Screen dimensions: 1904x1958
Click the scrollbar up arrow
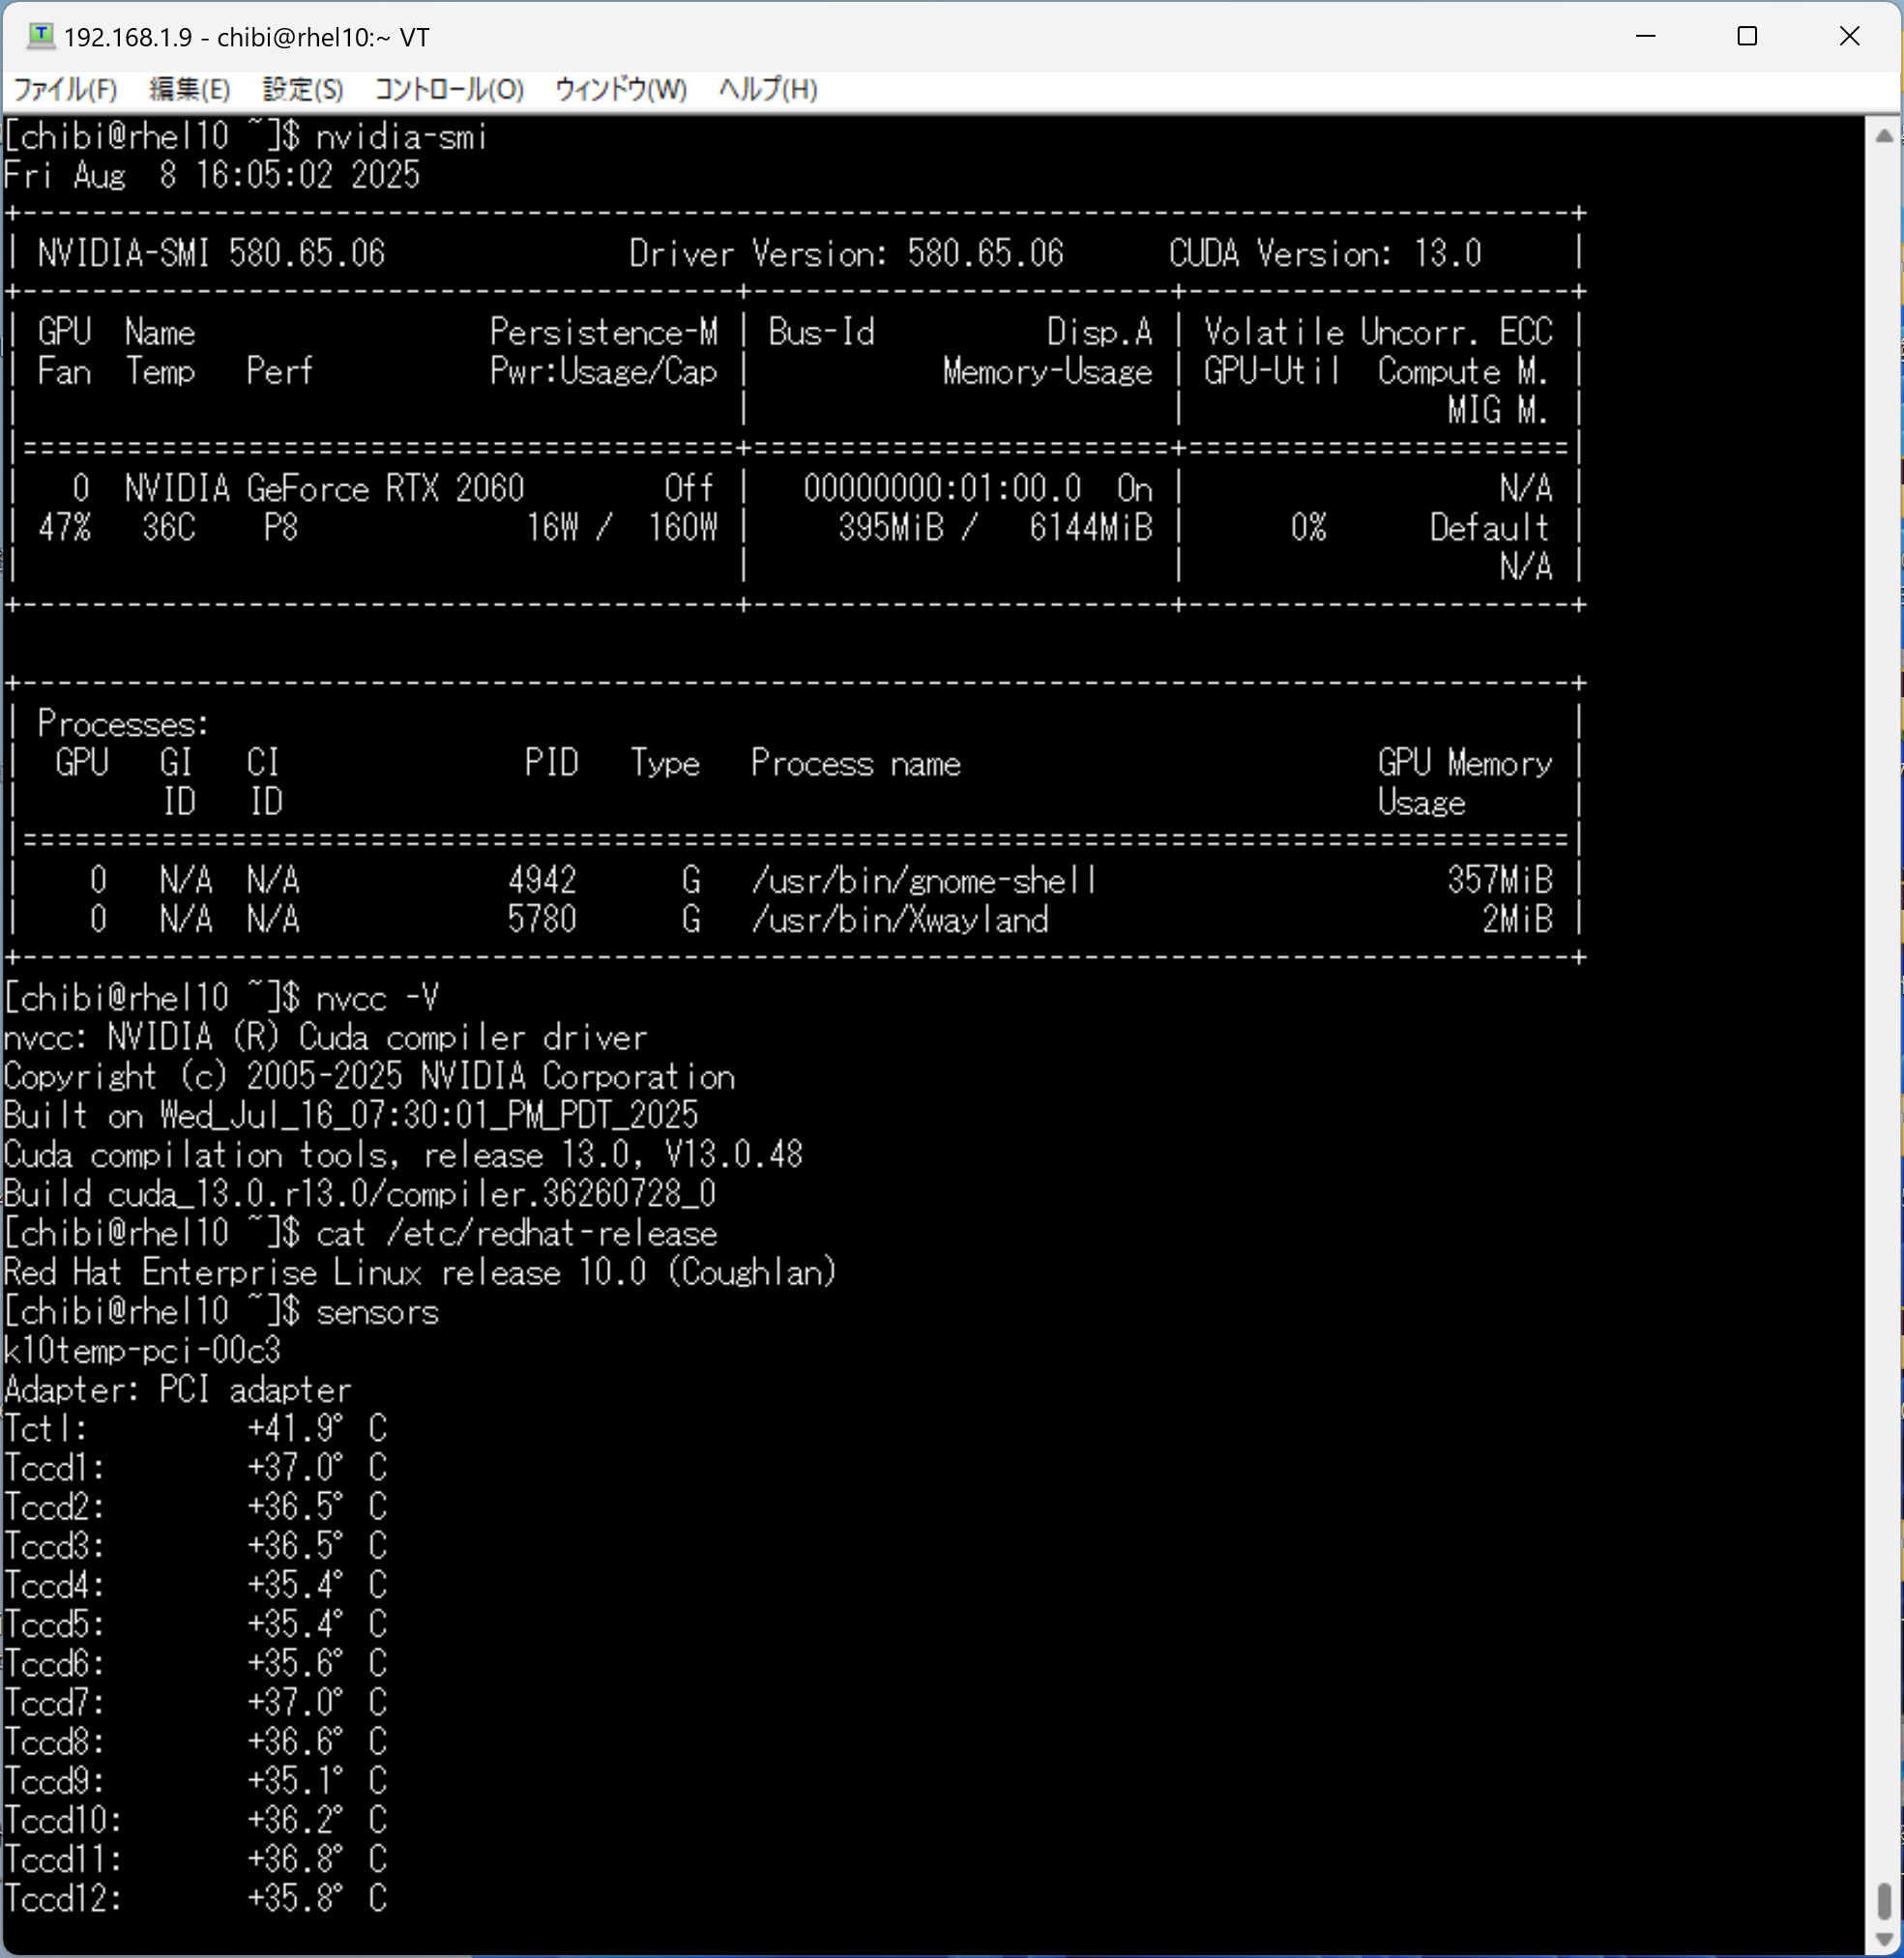coord(1884,135)
